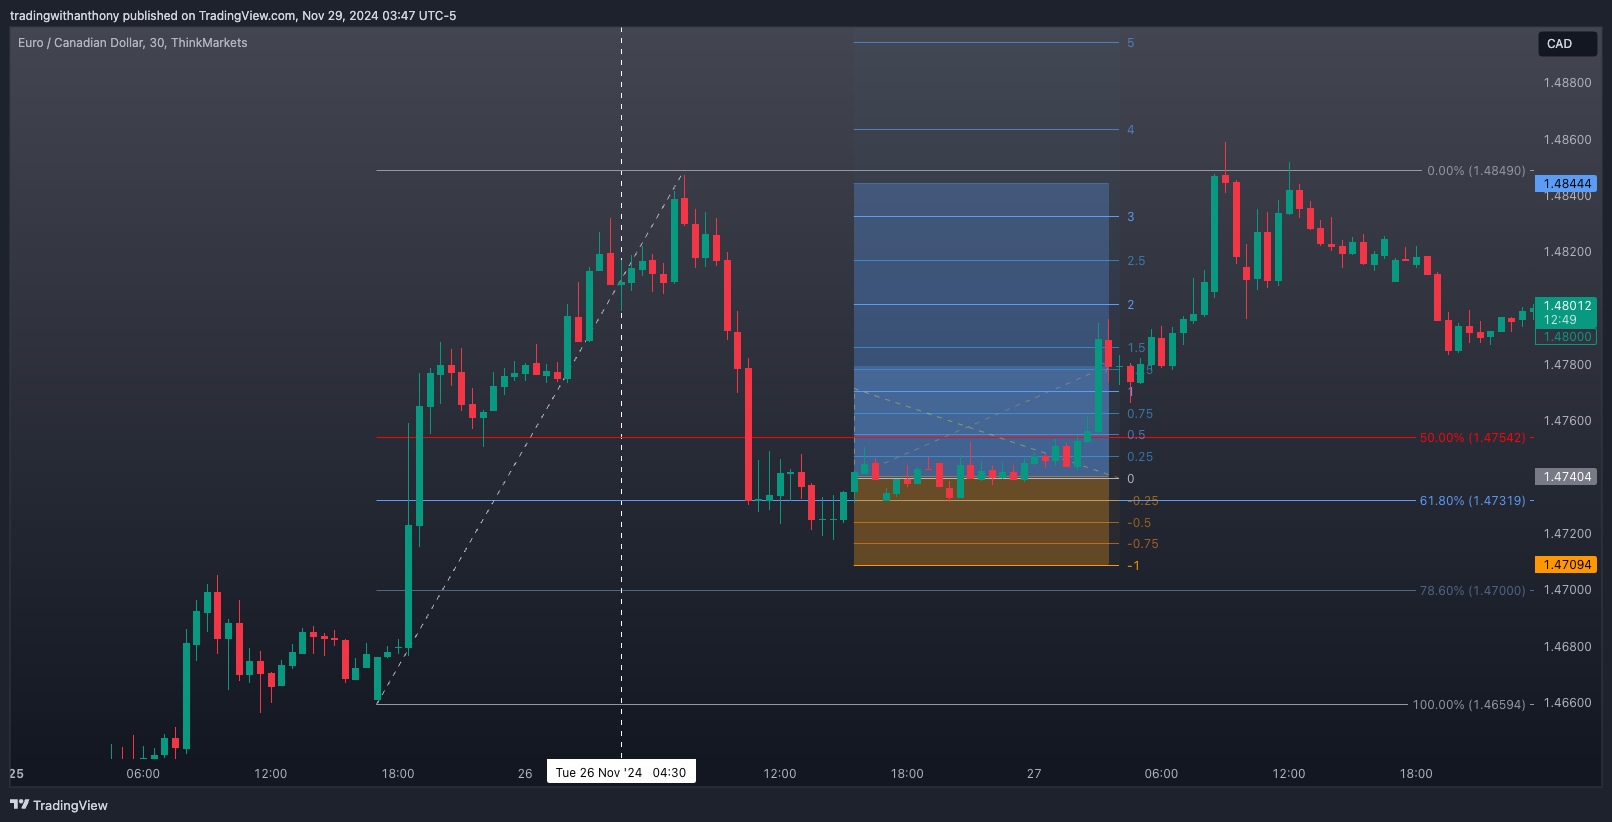Image resolution: width=1612 pixels, height=822 pixels.
Task: Click the 0.00% (1.48490) Fibonacci label
Action: click(x=1476, y=171)
